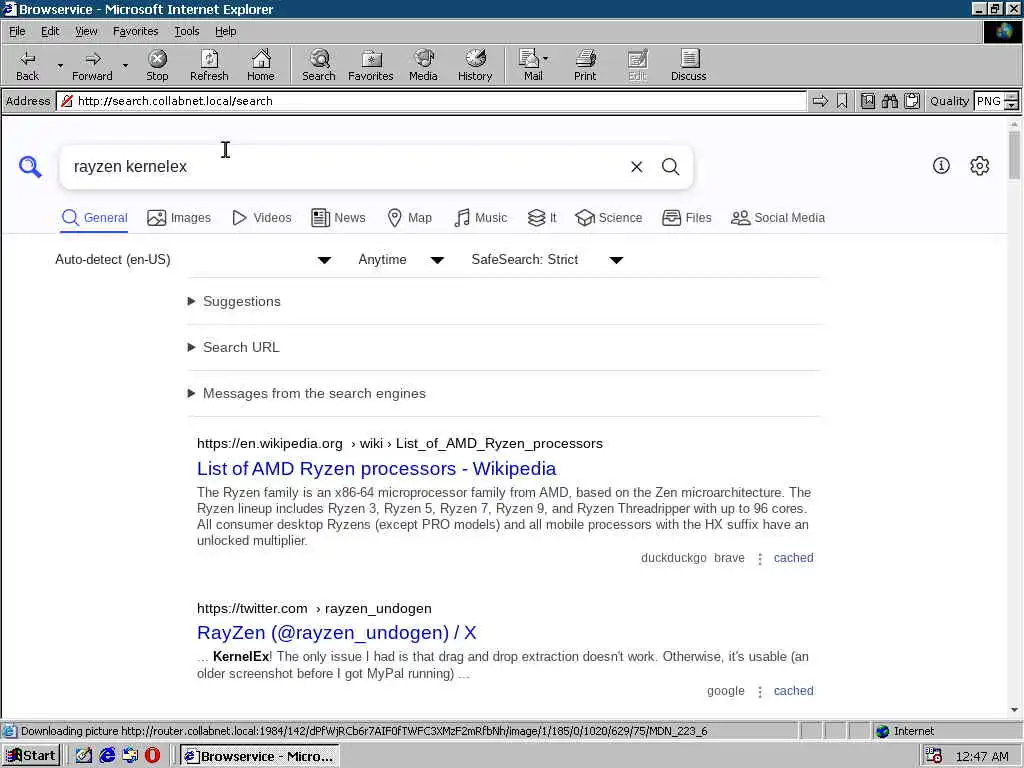
Task: Go back with the Back toolbar button
Action: 27,65
